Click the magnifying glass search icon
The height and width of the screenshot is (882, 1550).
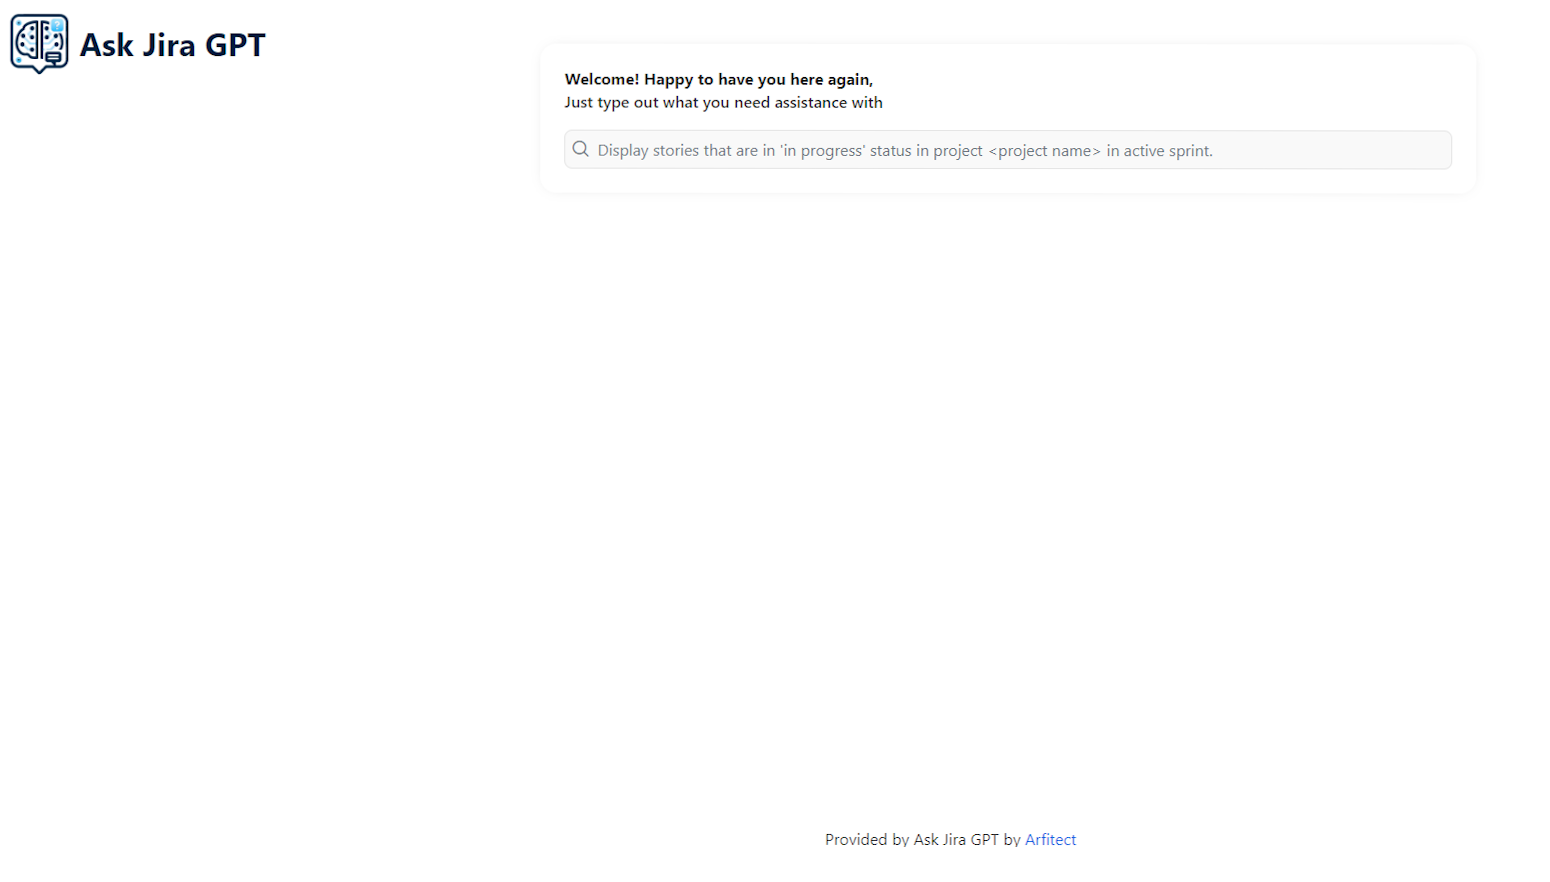point(580,150)
